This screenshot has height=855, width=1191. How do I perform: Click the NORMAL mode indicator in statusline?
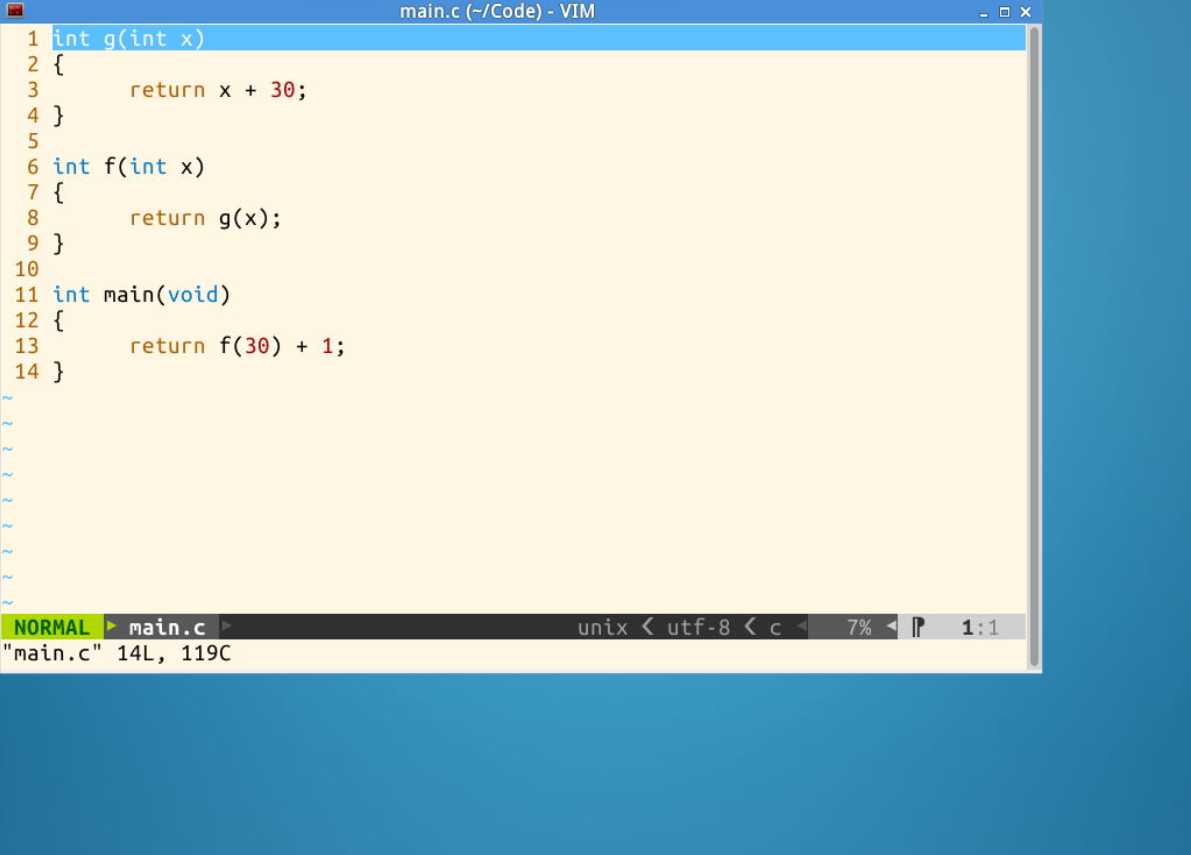[x=51, y=627]
